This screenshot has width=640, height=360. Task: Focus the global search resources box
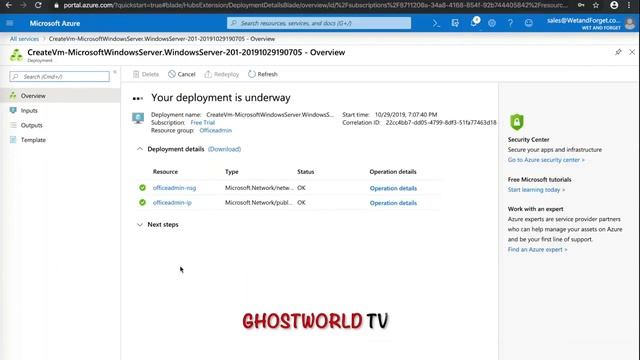coord(319,23)
